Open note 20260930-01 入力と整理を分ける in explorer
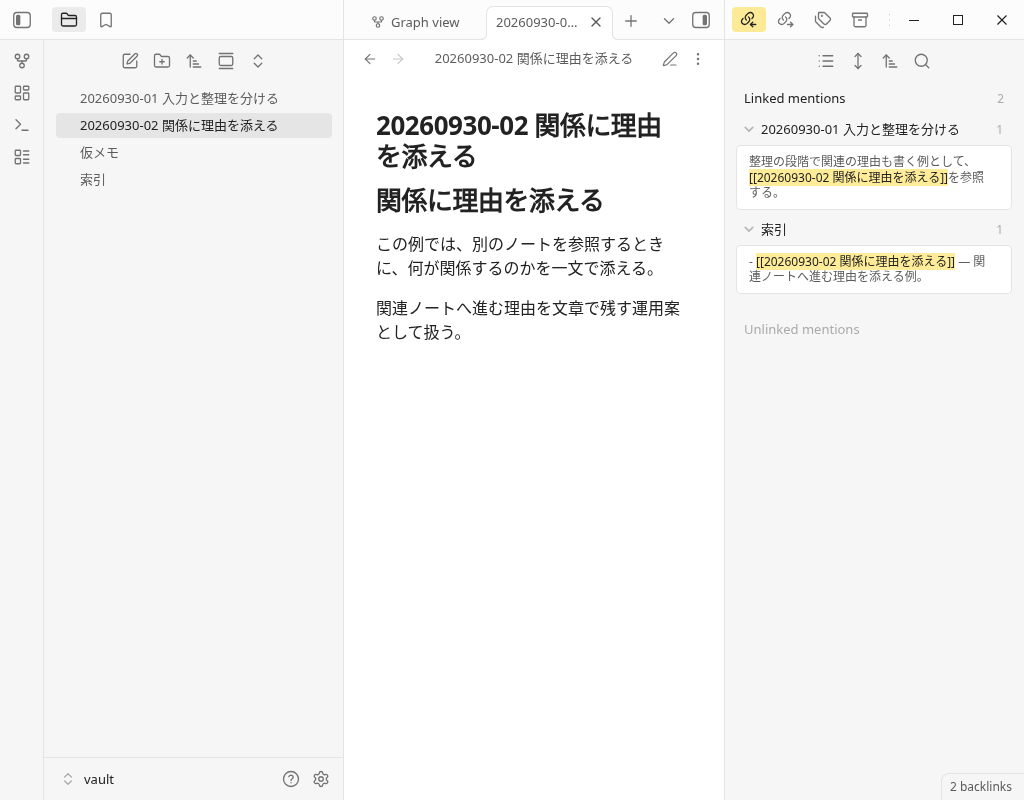The width and height of the screenshot is (1024, 800). point(194,99)
